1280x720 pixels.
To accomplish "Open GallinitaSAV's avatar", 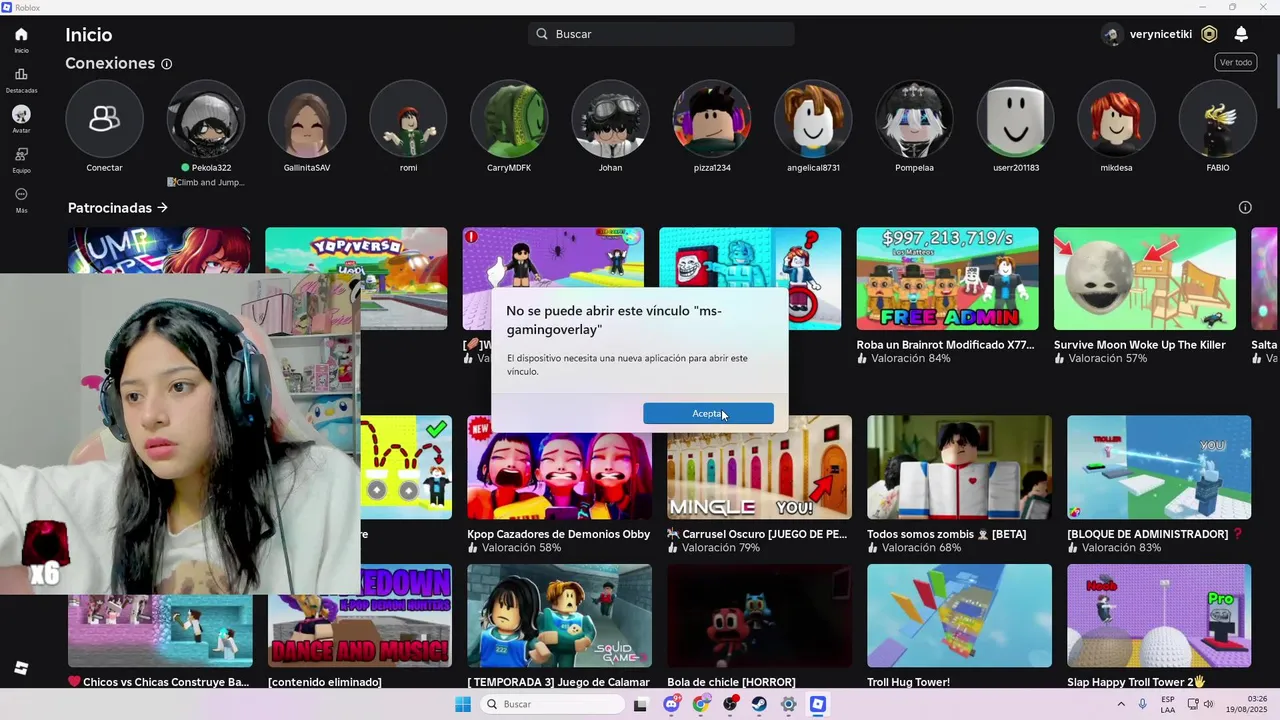I will (306, 119).
